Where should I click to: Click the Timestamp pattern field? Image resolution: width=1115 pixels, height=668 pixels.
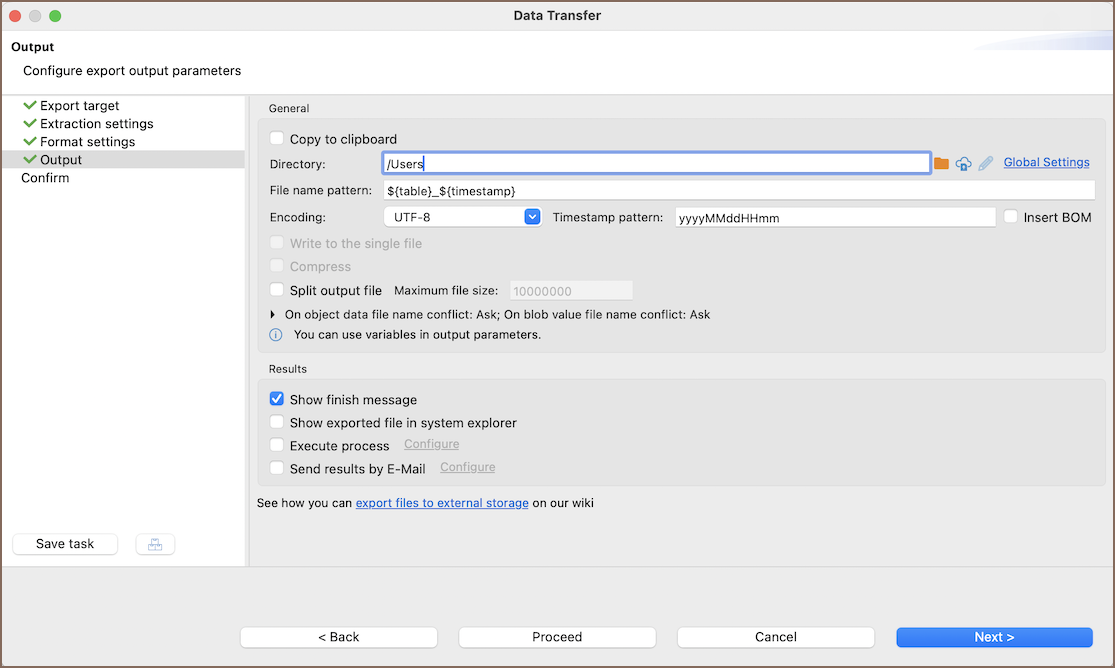click(835, 217)
